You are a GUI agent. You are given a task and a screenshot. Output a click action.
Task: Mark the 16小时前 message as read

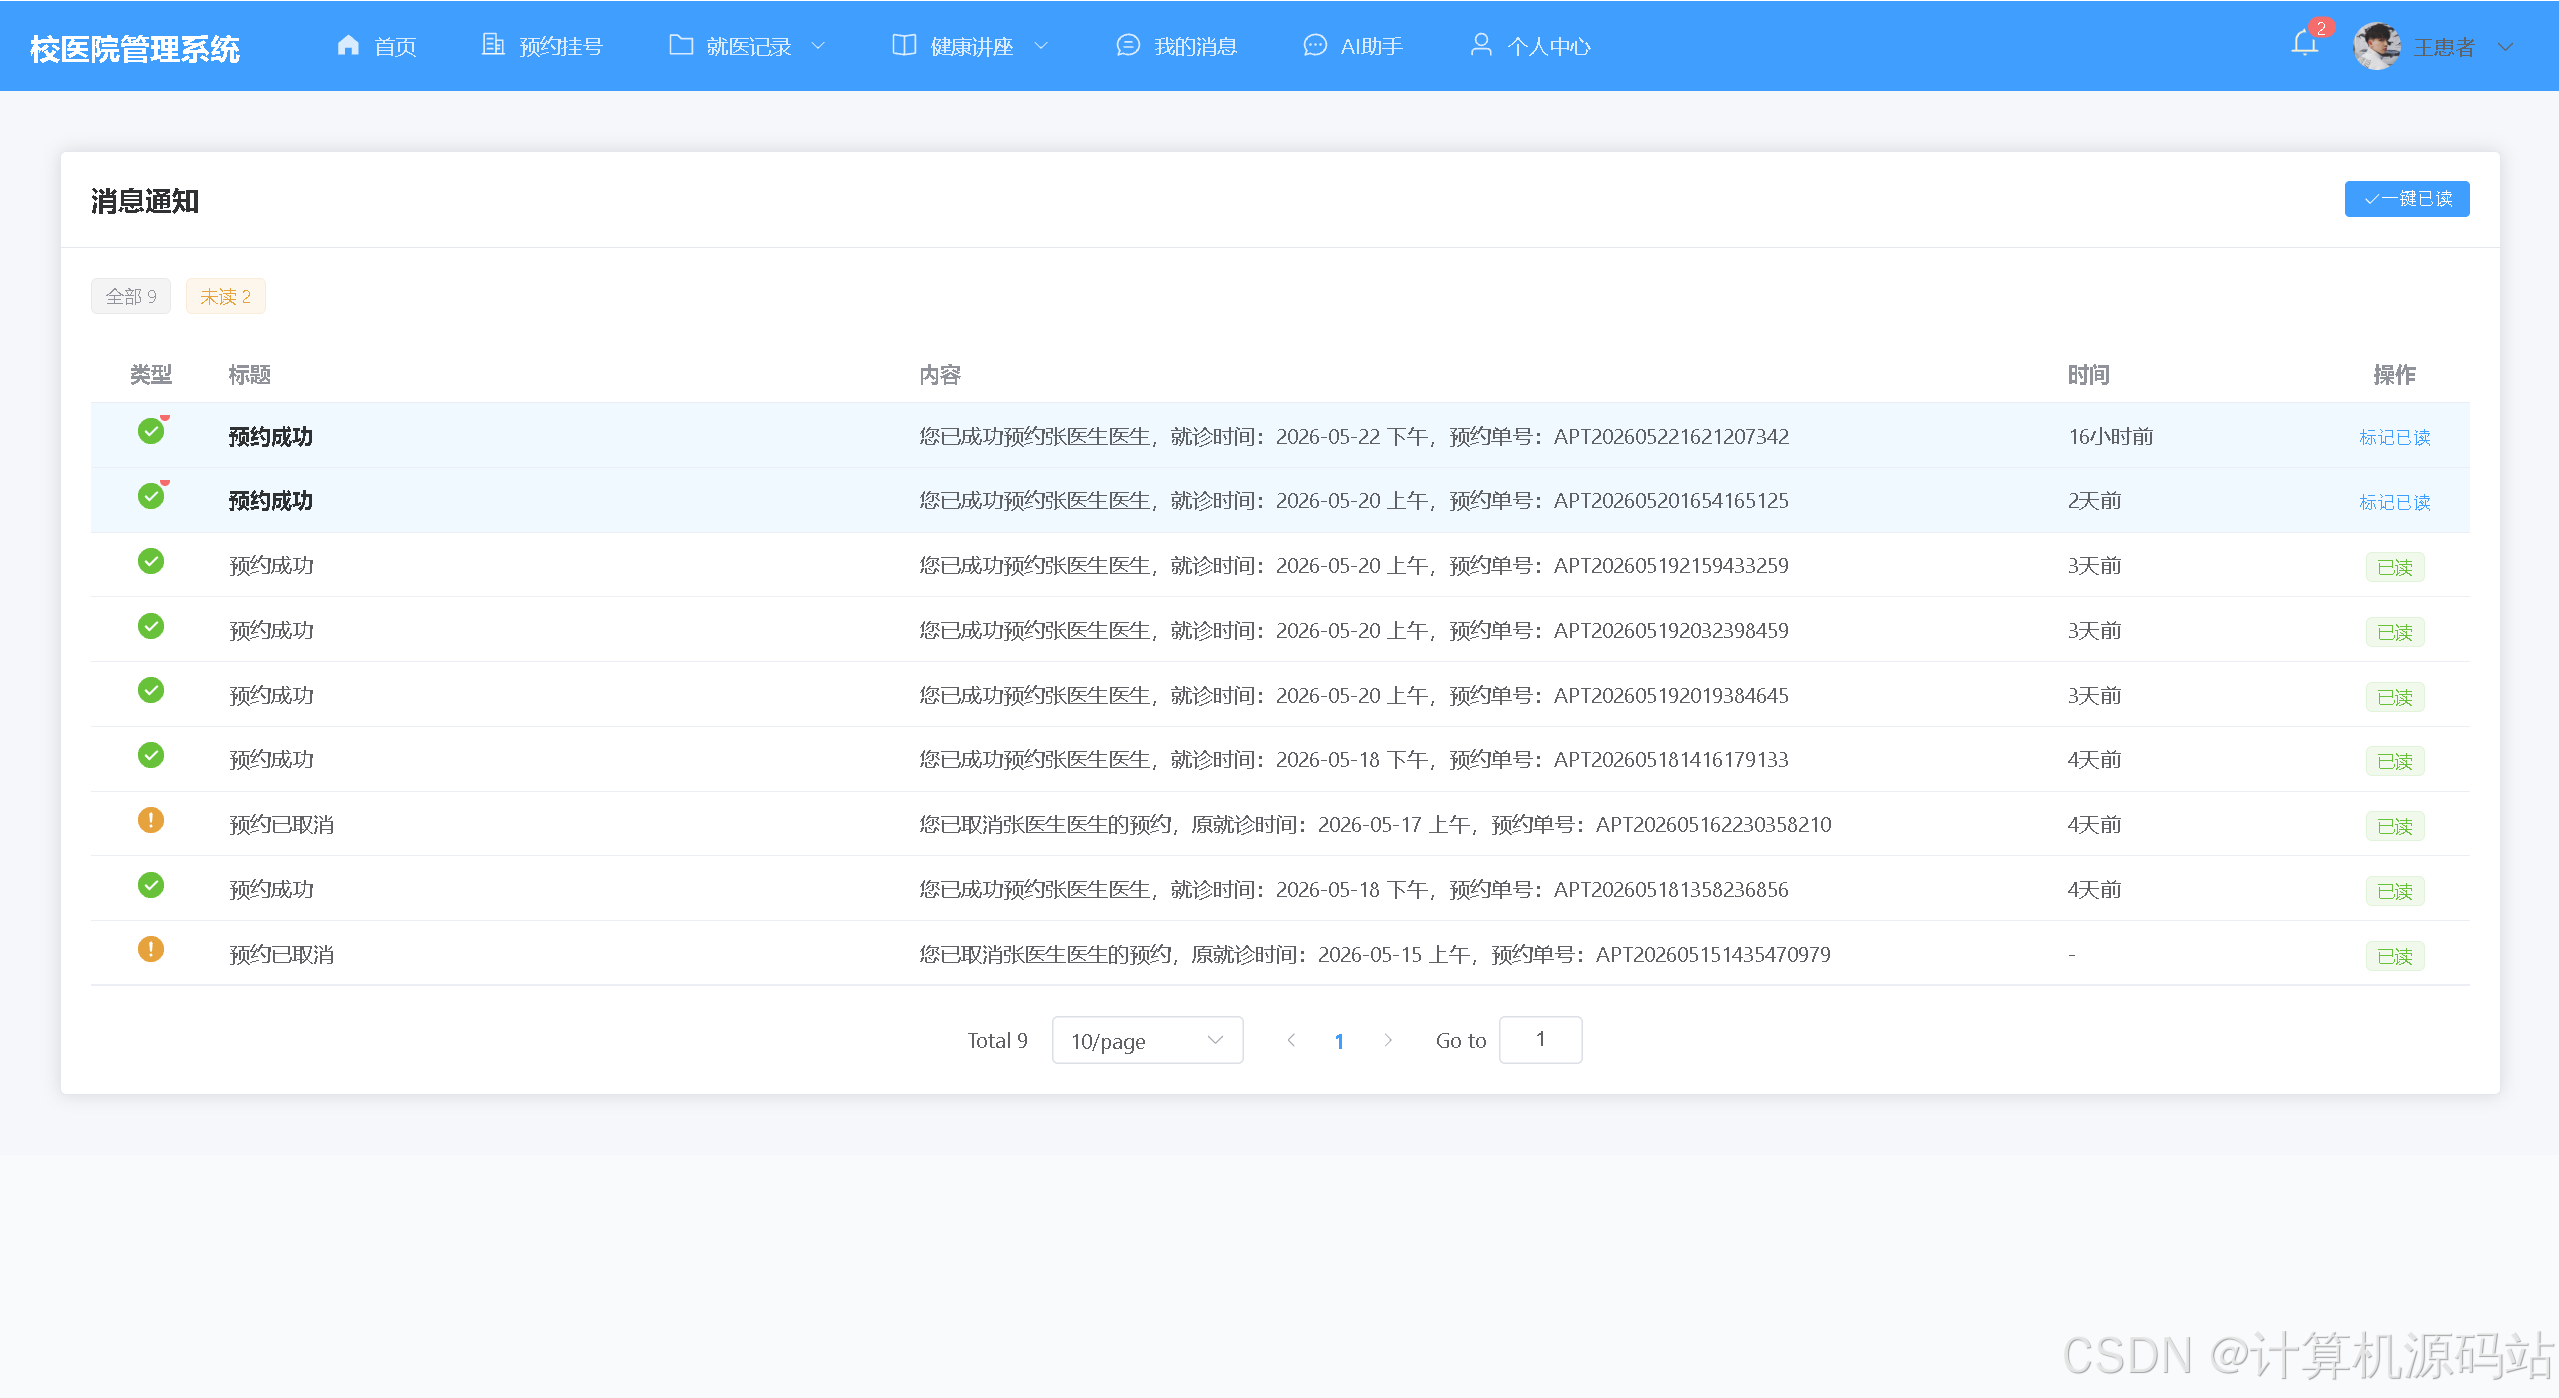click(x=2394, y=437)
